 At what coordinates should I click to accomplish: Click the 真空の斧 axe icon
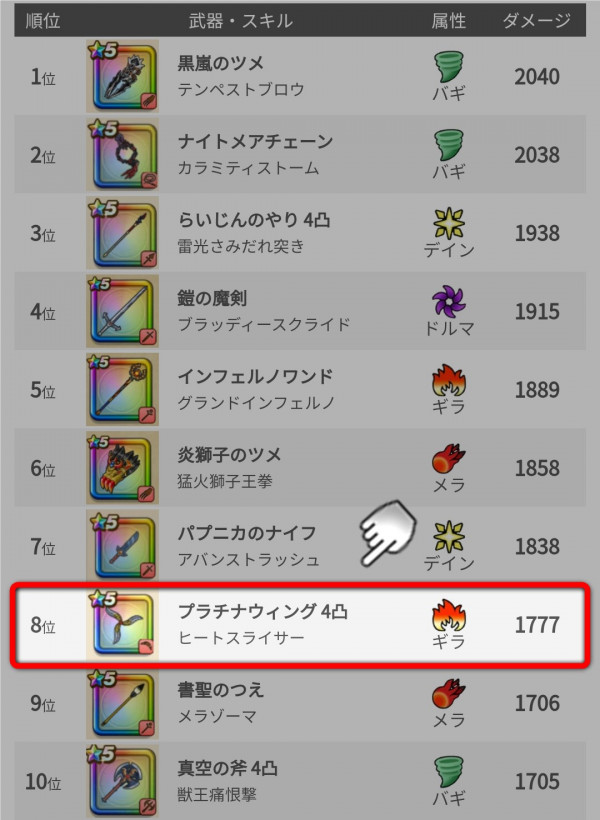click(122, 781)
